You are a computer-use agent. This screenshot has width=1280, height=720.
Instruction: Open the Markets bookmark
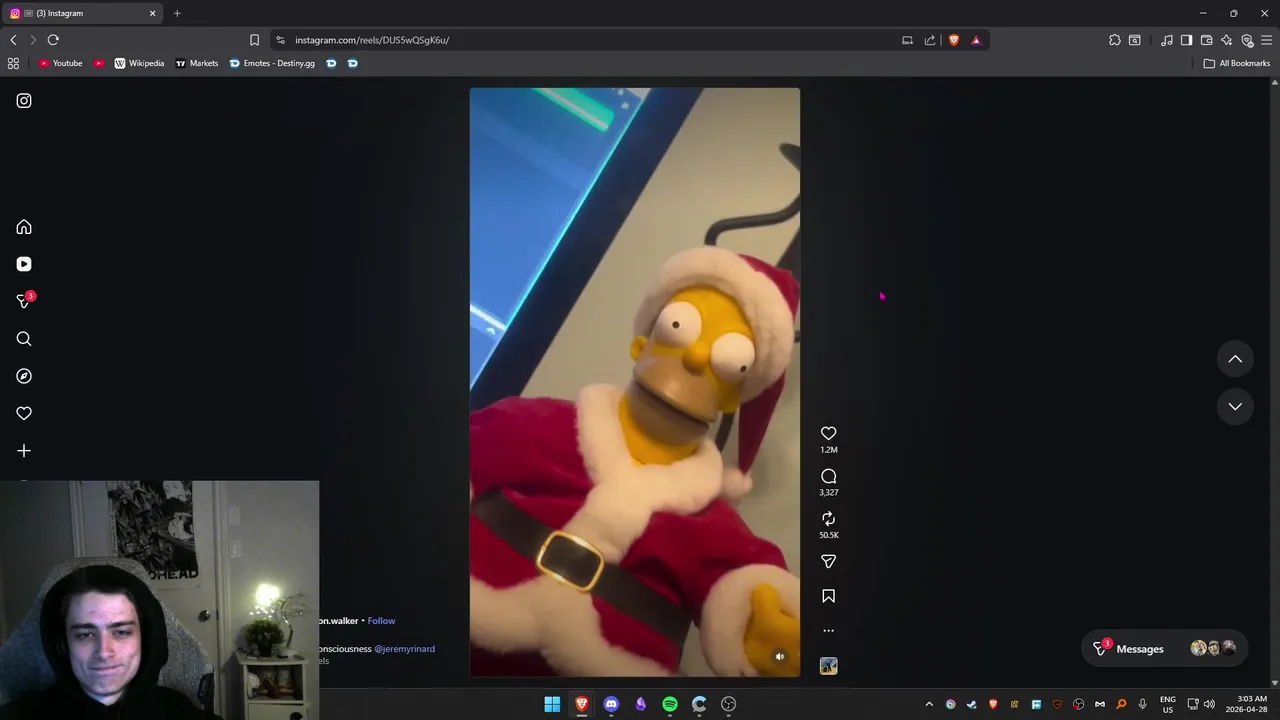pos(197,63)
